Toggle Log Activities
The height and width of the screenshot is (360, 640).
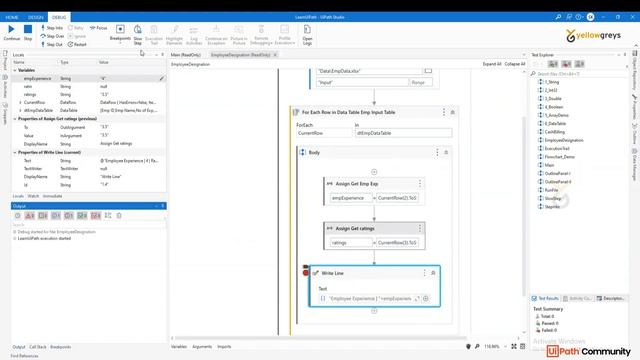[194, 35]
